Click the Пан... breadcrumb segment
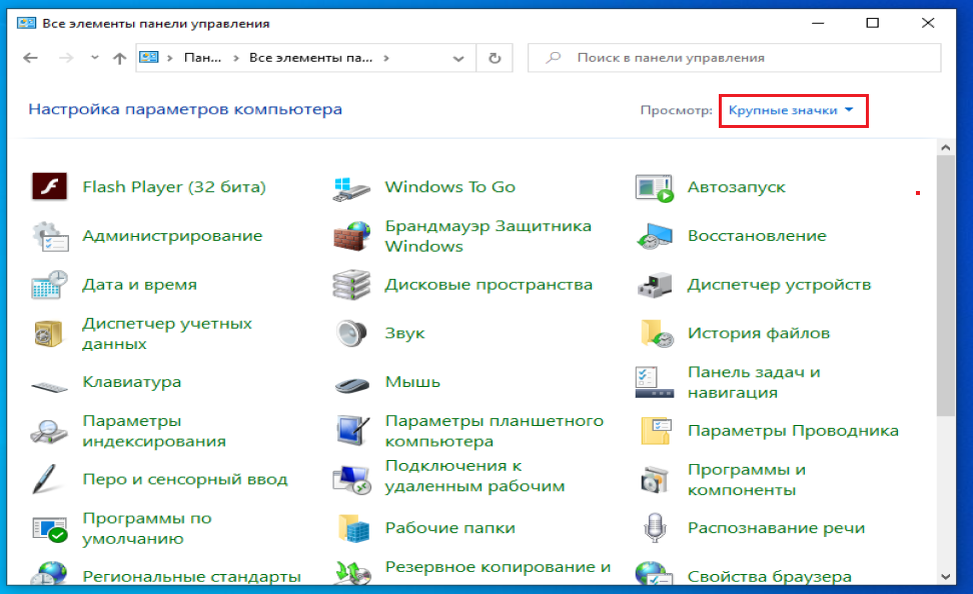Image resolution: width=973 pixels, height=594 pixels. [202, 58]
